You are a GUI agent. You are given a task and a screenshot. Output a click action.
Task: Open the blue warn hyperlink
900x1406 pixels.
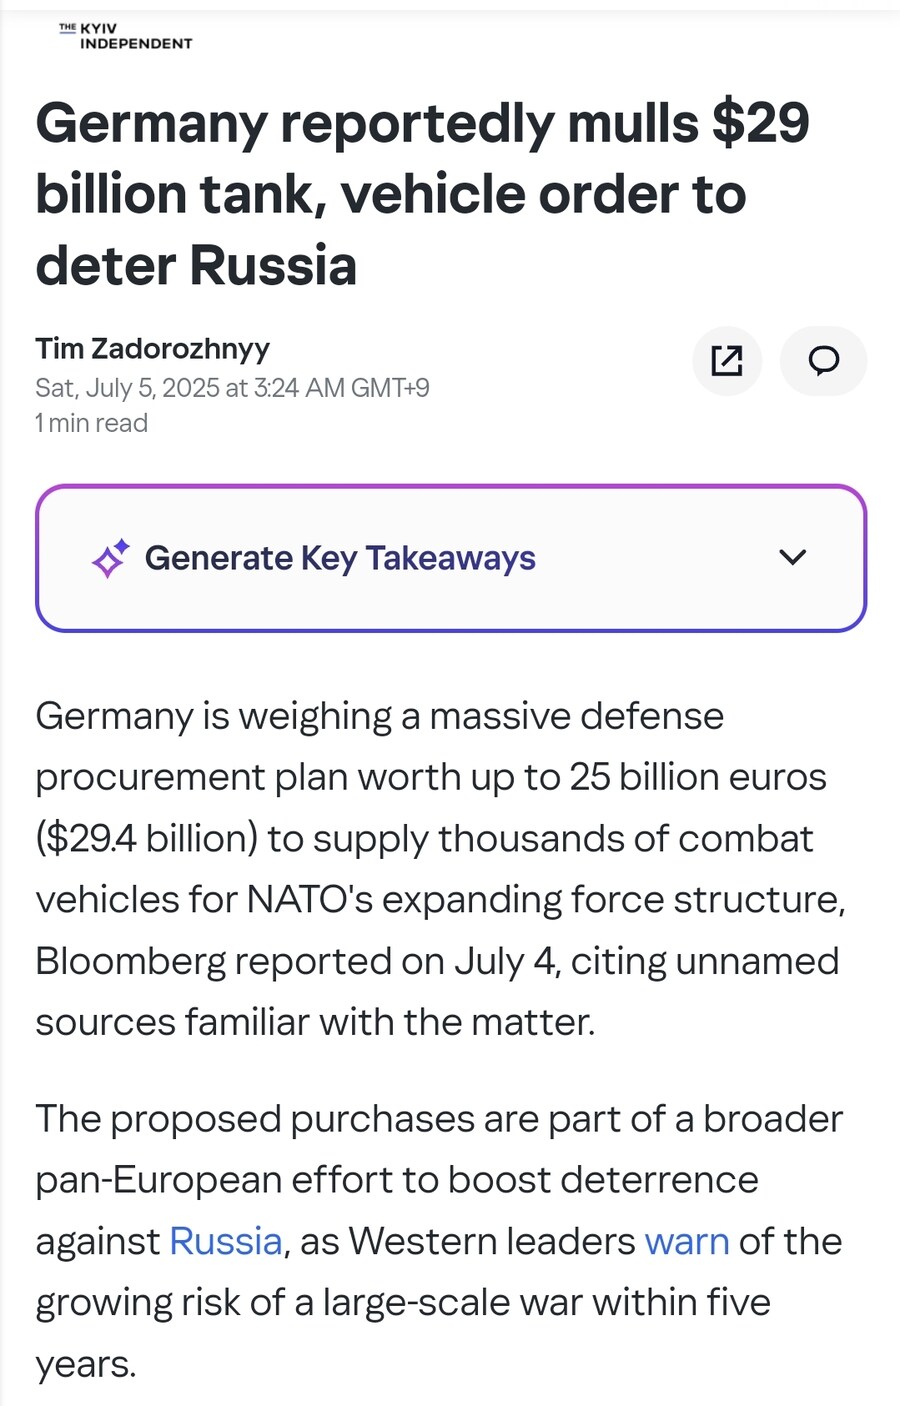[x=687, y=1241]
